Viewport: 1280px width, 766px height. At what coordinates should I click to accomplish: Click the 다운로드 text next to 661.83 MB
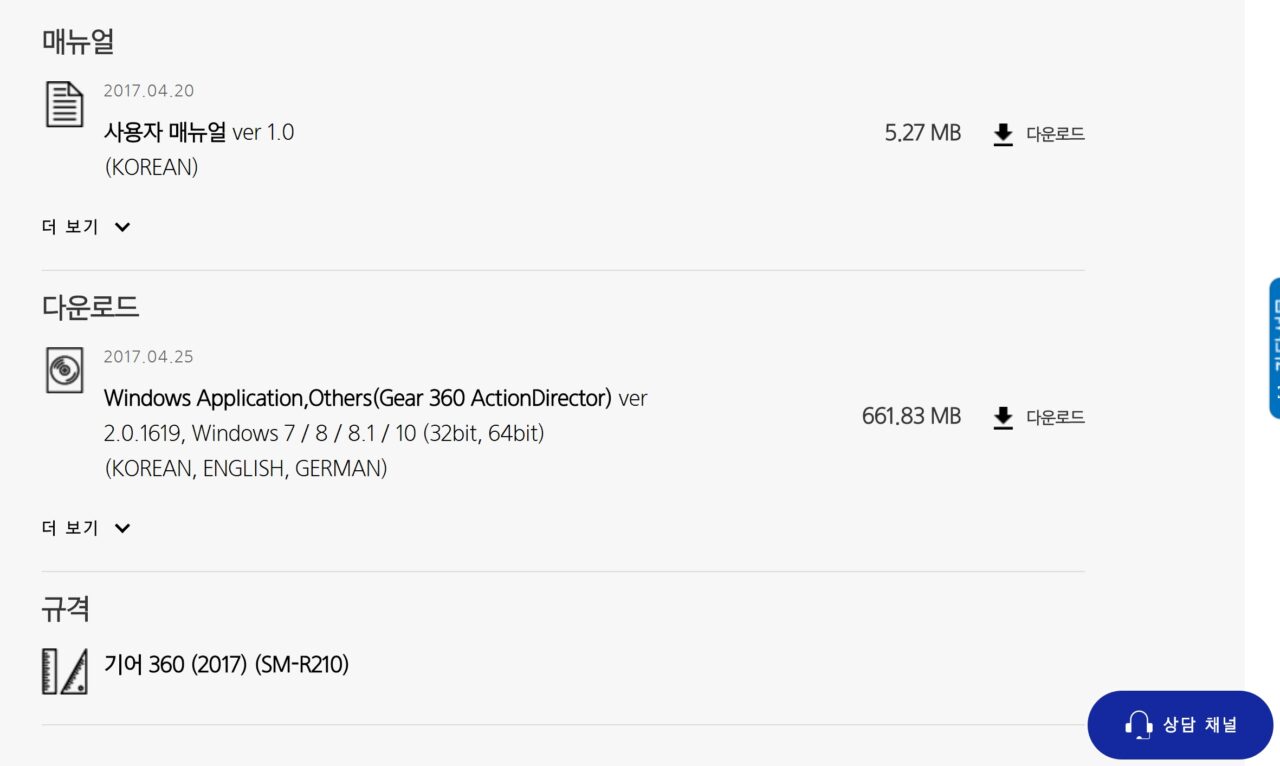tap(1055, 417)
